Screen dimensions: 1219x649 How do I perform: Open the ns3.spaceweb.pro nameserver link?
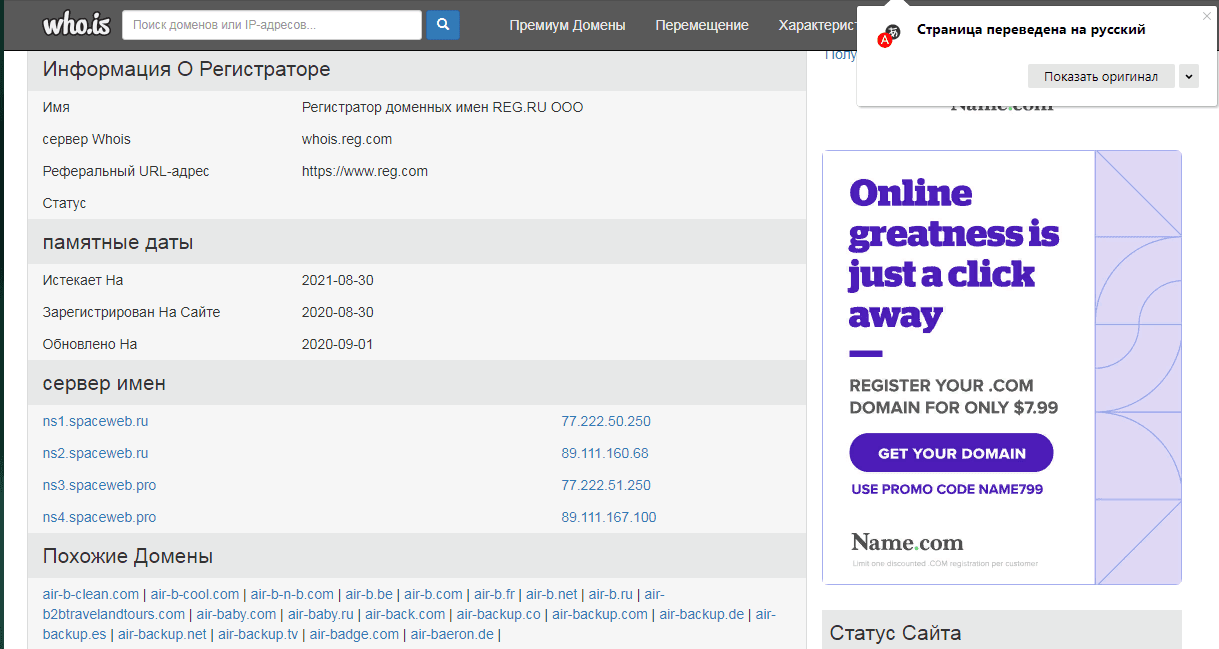pos(99,485)
